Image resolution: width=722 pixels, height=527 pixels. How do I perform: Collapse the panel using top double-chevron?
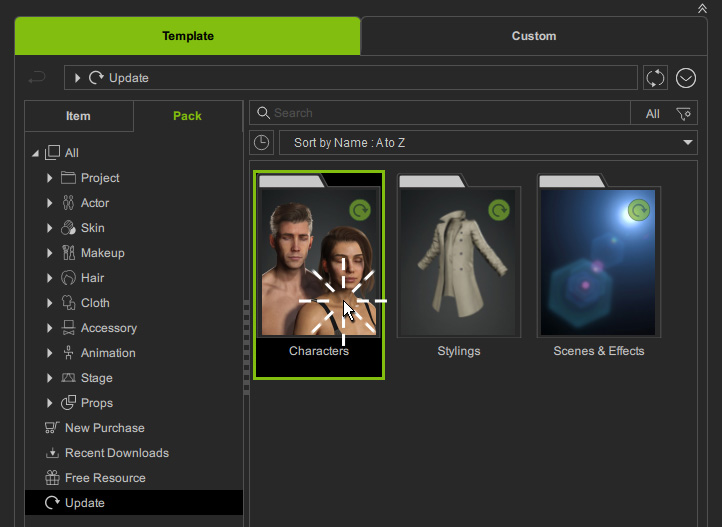pos(701,8)
